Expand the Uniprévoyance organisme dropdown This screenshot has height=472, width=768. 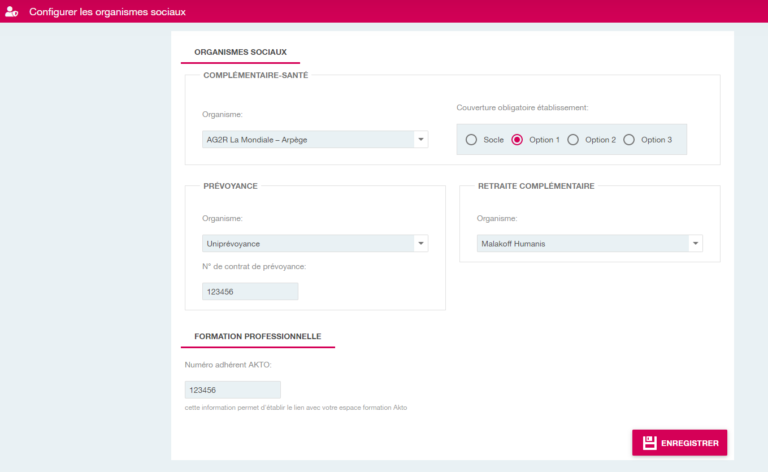click(x=314, y=243)
